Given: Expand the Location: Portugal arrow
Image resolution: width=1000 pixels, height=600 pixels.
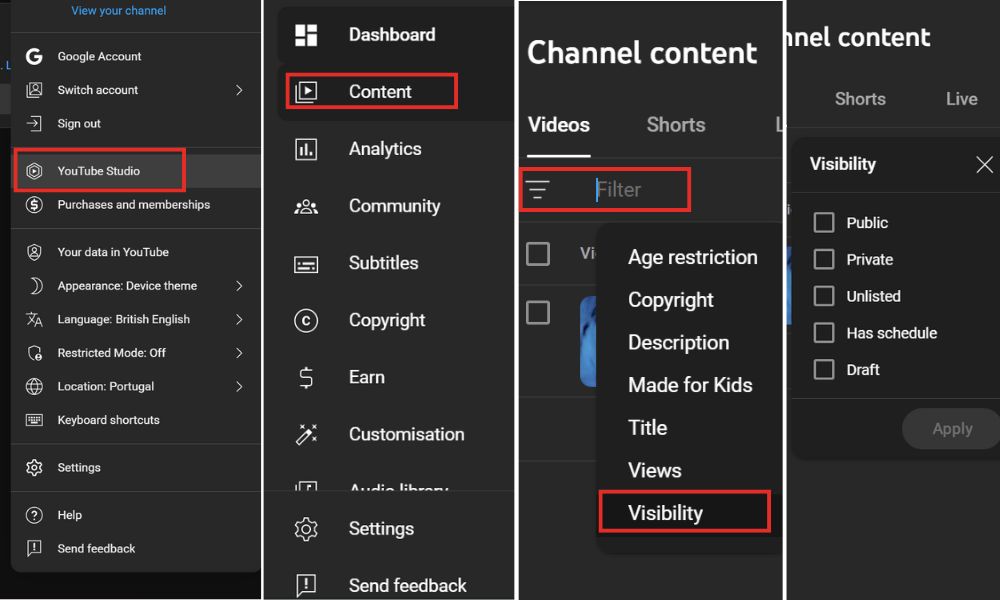Looking at the screenshot, I should [239, 386].
